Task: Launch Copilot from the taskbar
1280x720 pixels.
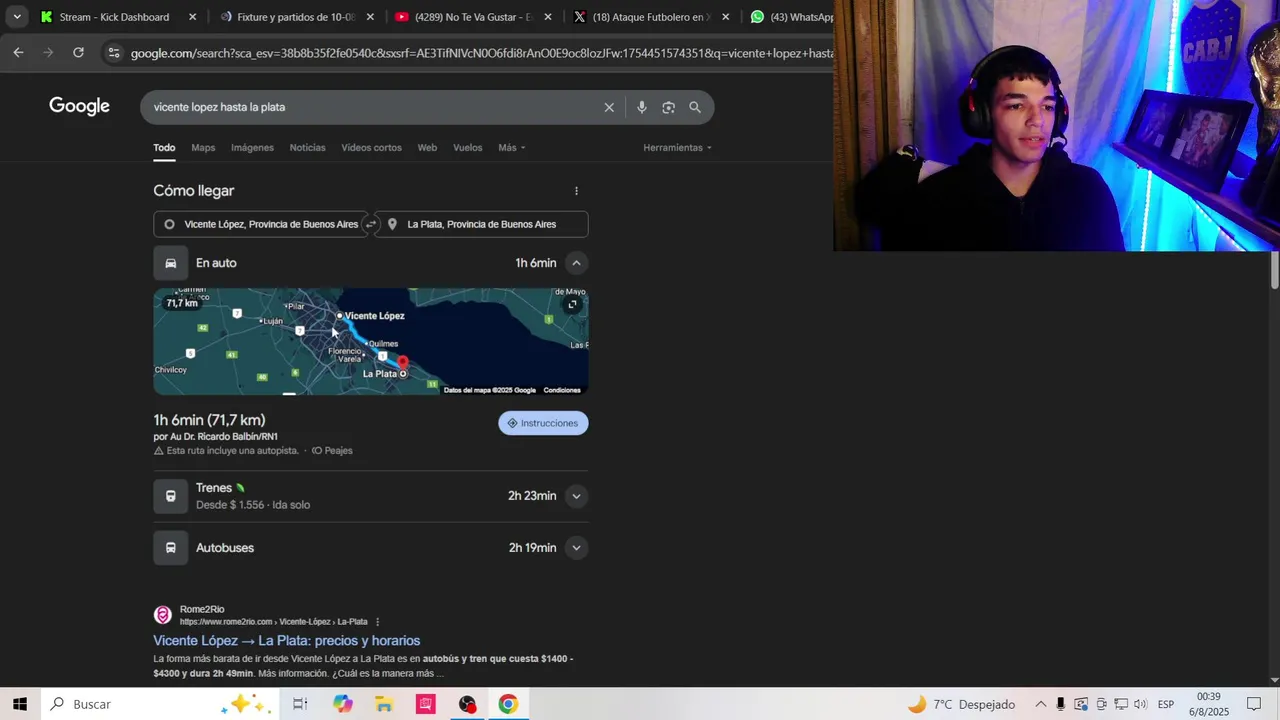Action: pyautogui.click(x=343, y=704)
